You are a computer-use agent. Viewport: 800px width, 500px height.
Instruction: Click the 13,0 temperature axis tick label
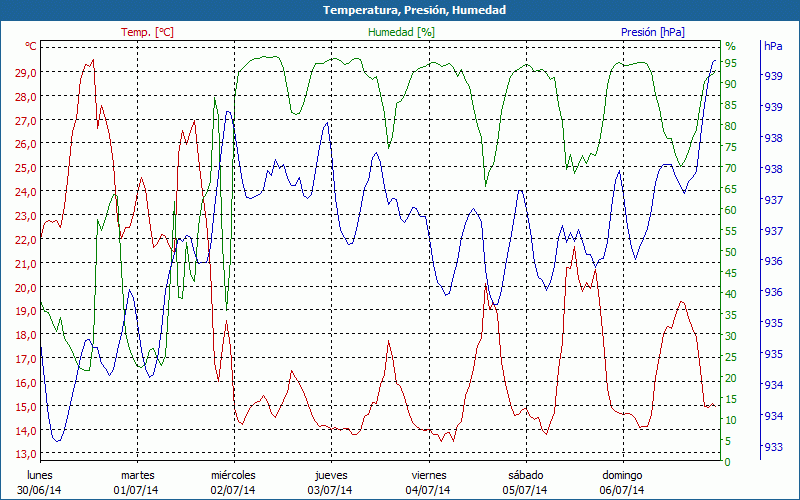25,454
